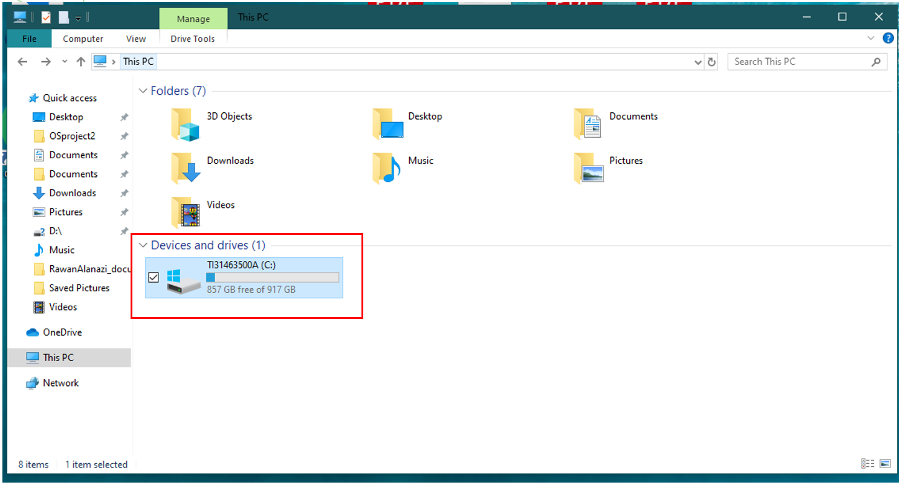Collapse the Folders (7) section

pos(143,91)
